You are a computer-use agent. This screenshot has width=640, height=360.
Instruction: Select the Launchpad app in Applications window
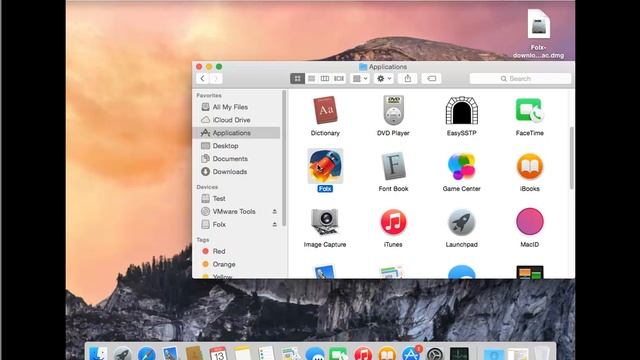pos(461,222)
